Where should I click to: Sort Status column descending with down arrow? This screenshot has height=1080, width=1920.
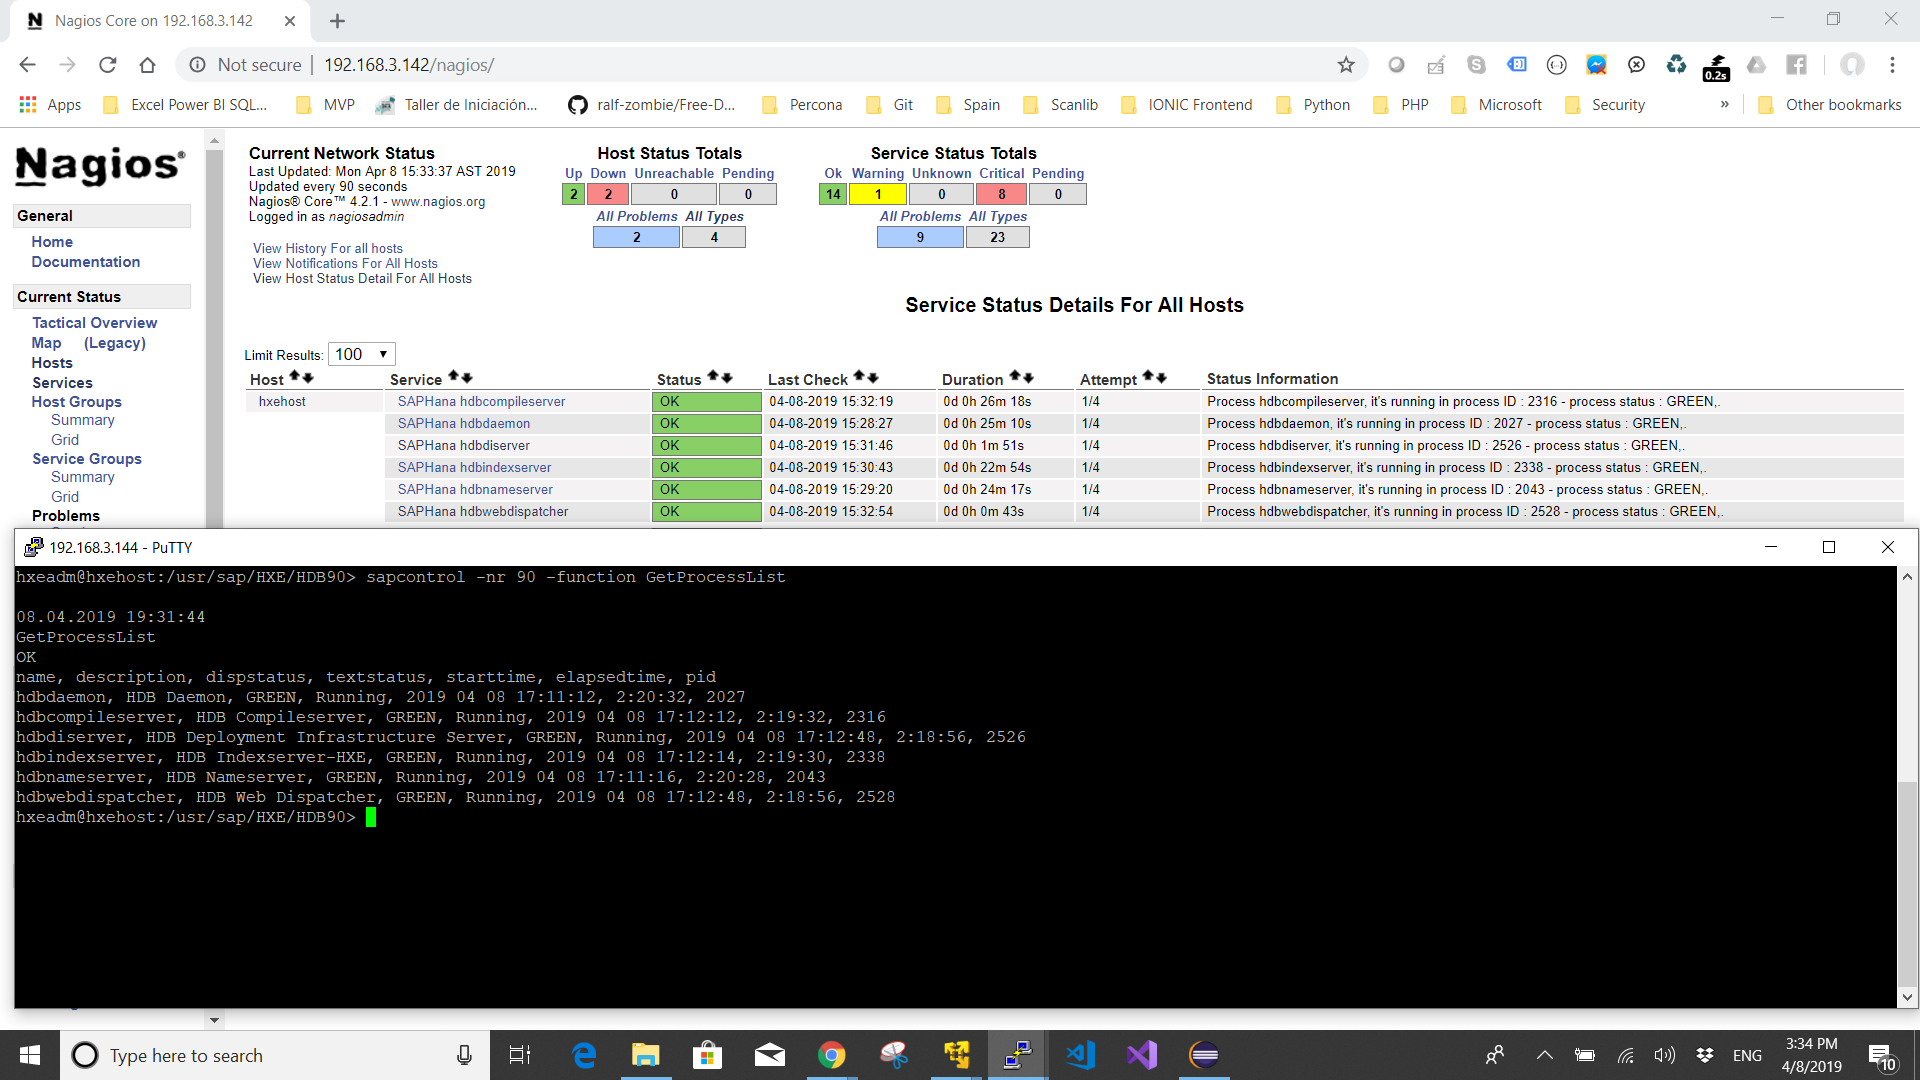point(727,377)
